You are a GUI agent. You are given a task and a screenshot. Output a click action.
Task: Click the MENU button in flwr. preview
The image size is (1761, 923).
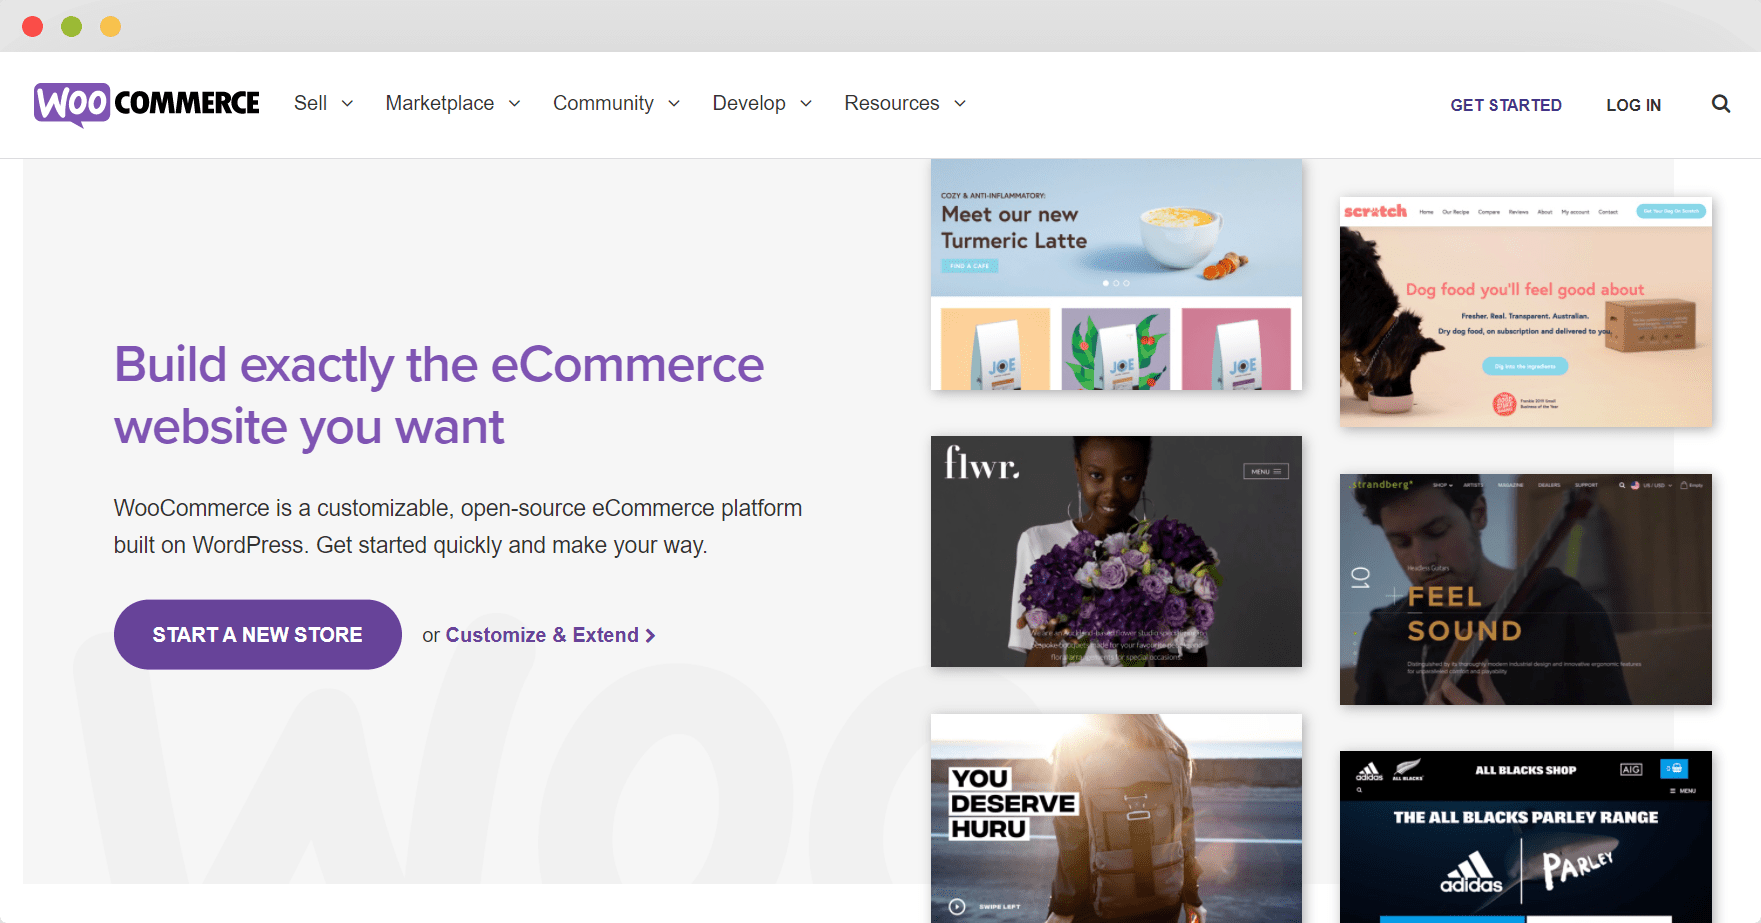click(x=1266, y=471)
